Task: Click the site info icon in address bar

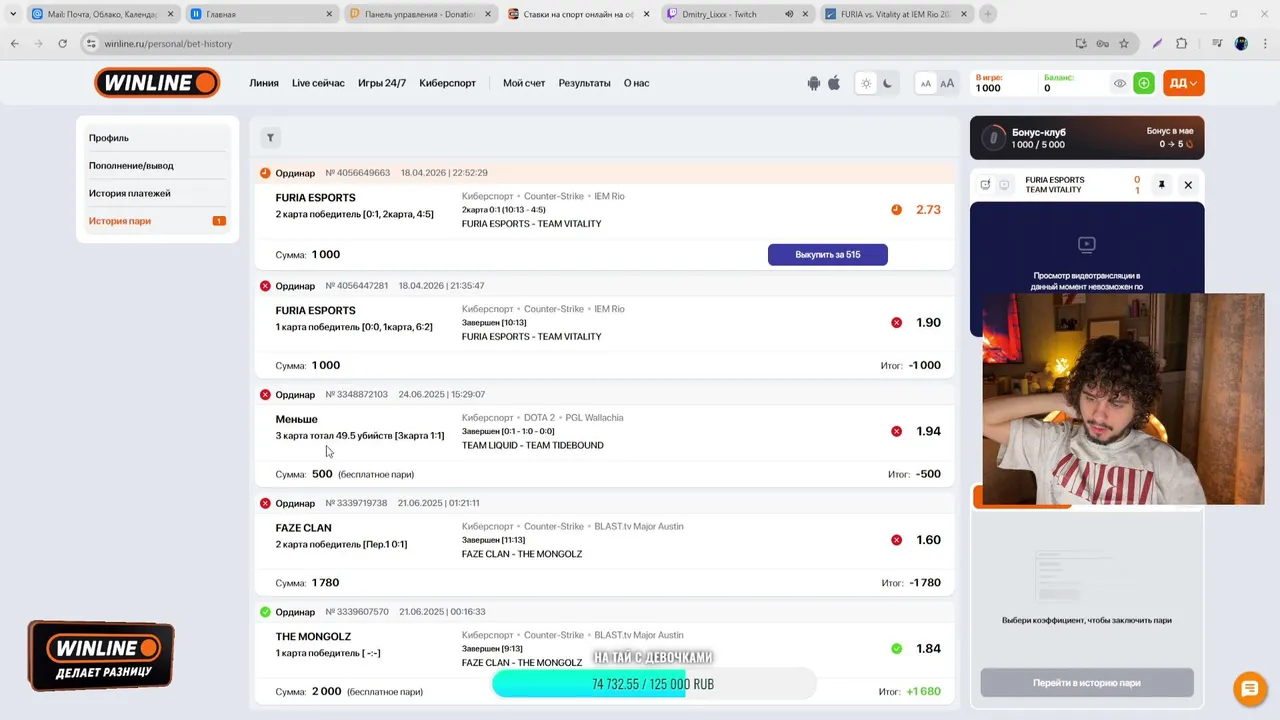Action: [x=92, y=44]
